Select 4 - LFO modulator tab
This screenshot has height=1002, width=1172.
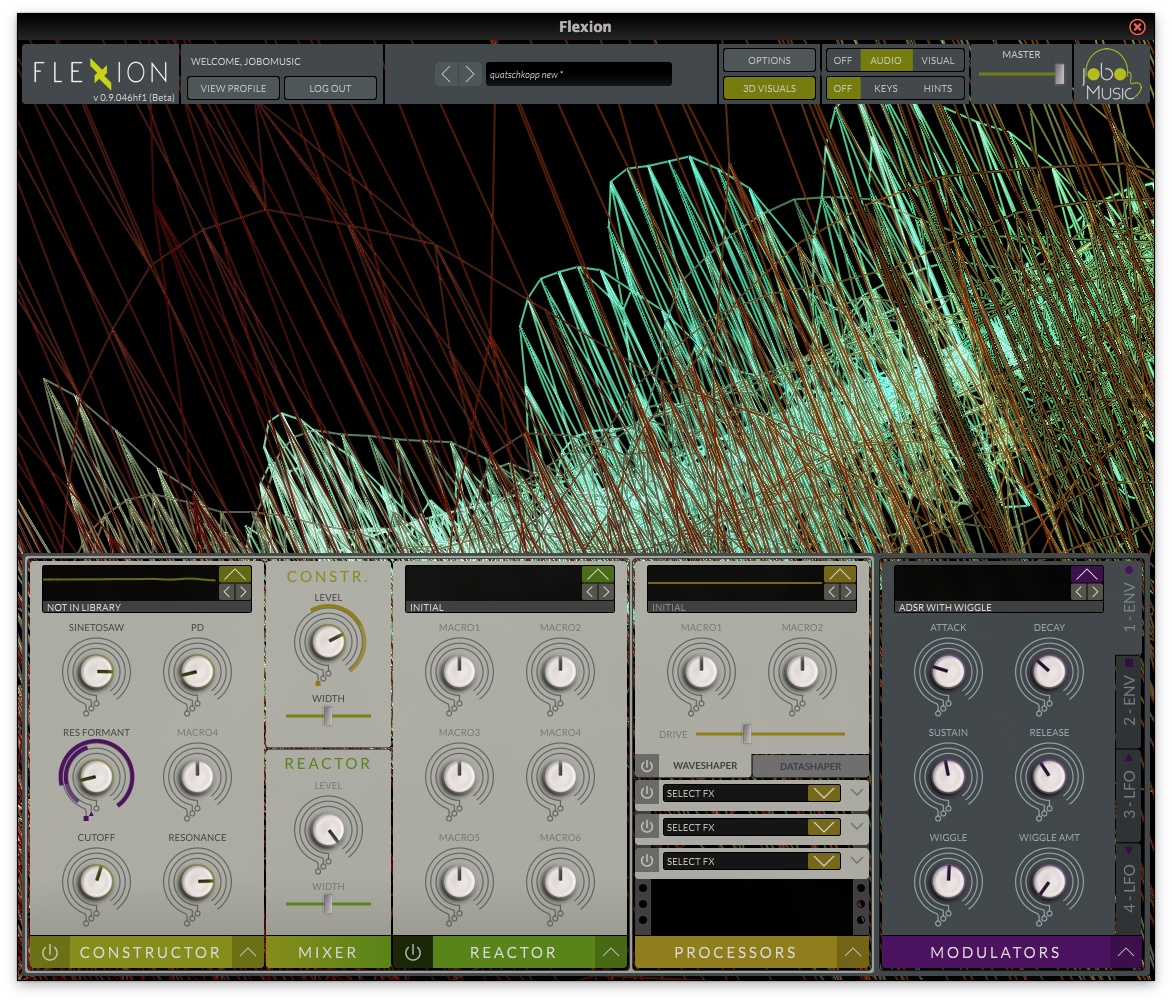pos(1129,888)
